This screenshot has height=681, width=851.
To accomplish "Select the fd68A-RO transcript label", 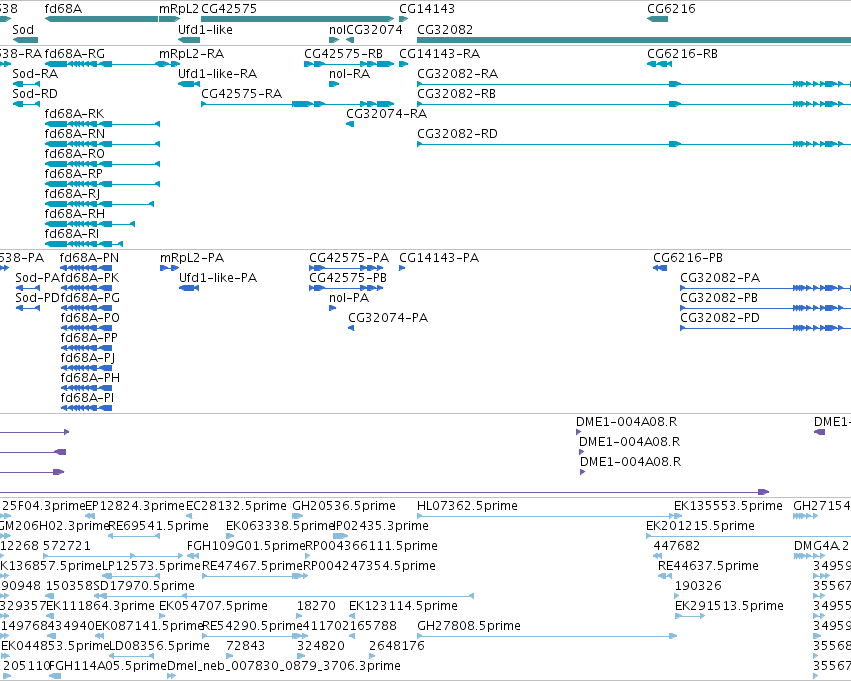I will tap(75, 154).
